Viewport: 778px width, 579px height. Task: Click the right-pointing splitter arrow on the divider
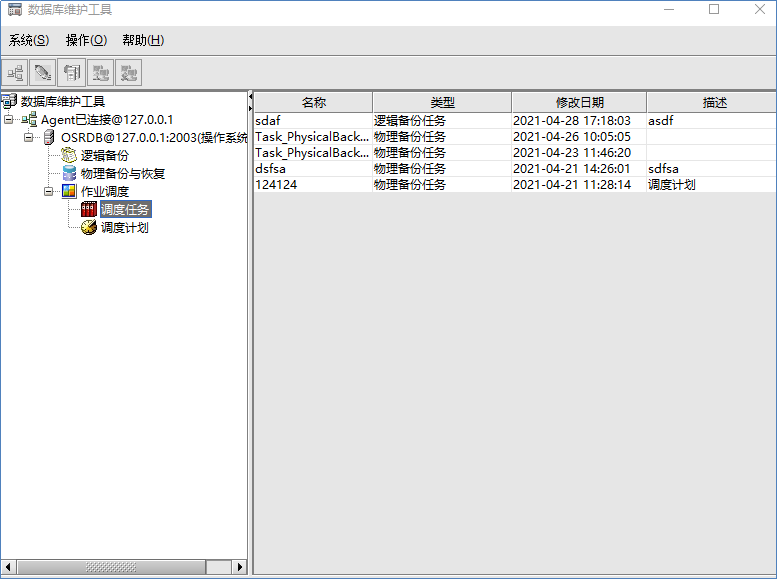[251, 108]
